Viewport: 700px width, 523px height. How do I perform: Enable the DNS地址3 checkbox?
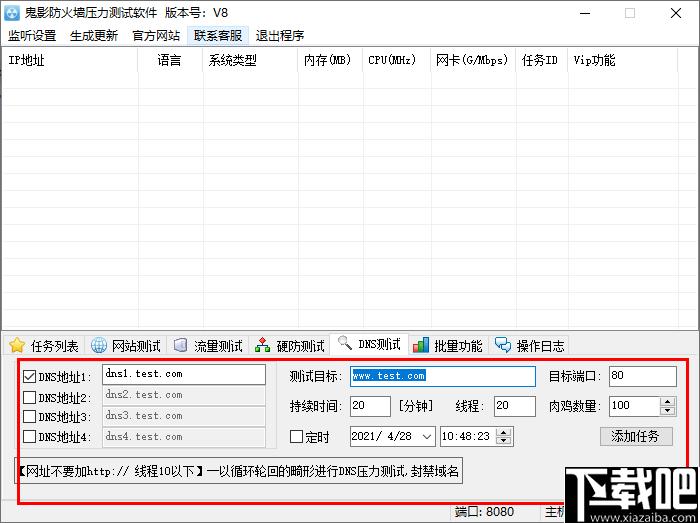[29, 417]
